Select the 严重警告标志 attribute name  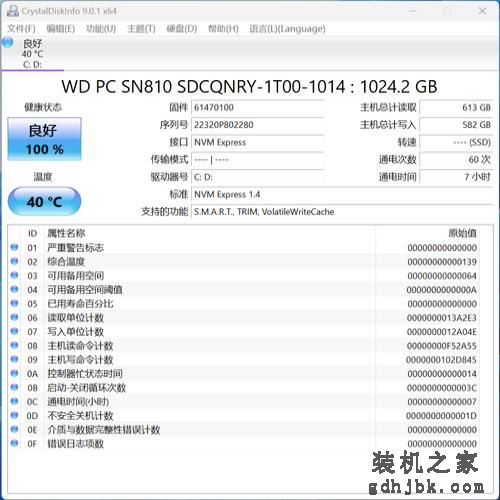point(75,248)
